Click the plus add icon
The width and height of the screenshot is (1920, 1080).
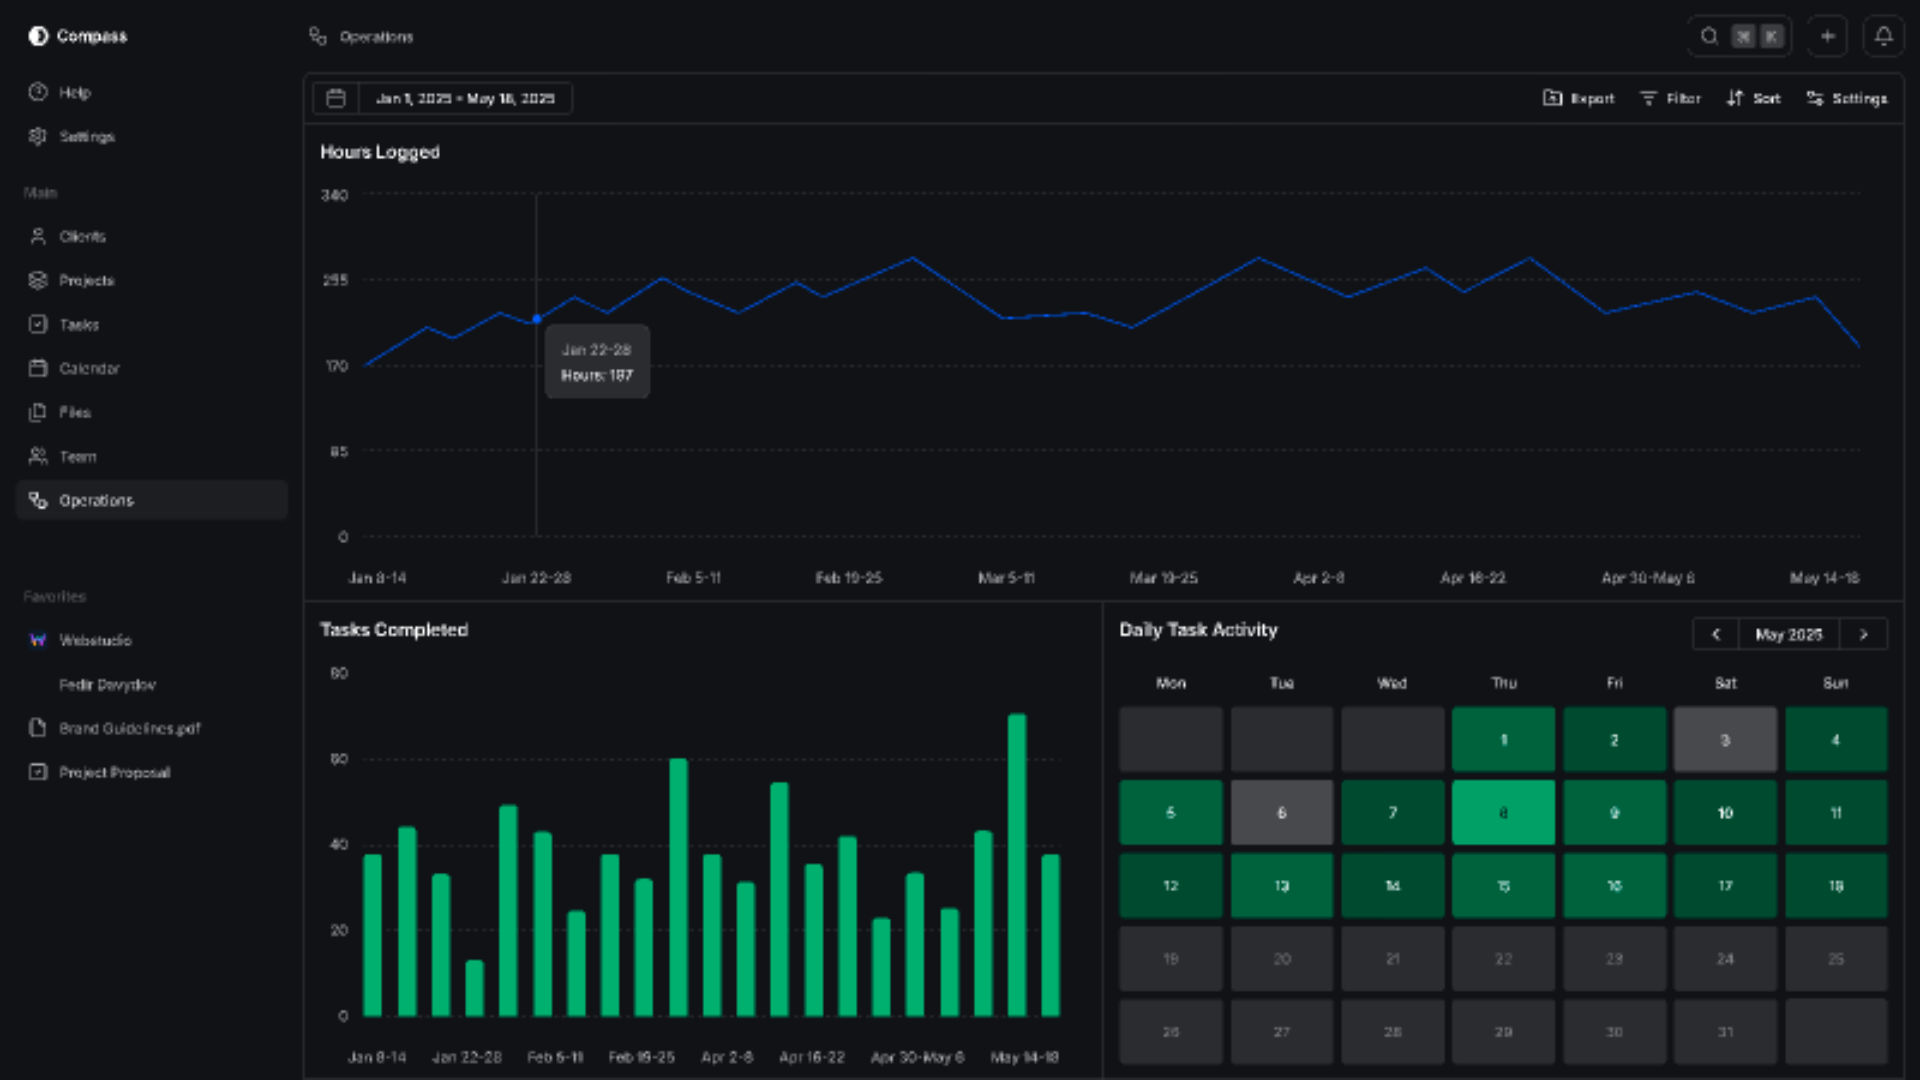[x=1827, y=36]
